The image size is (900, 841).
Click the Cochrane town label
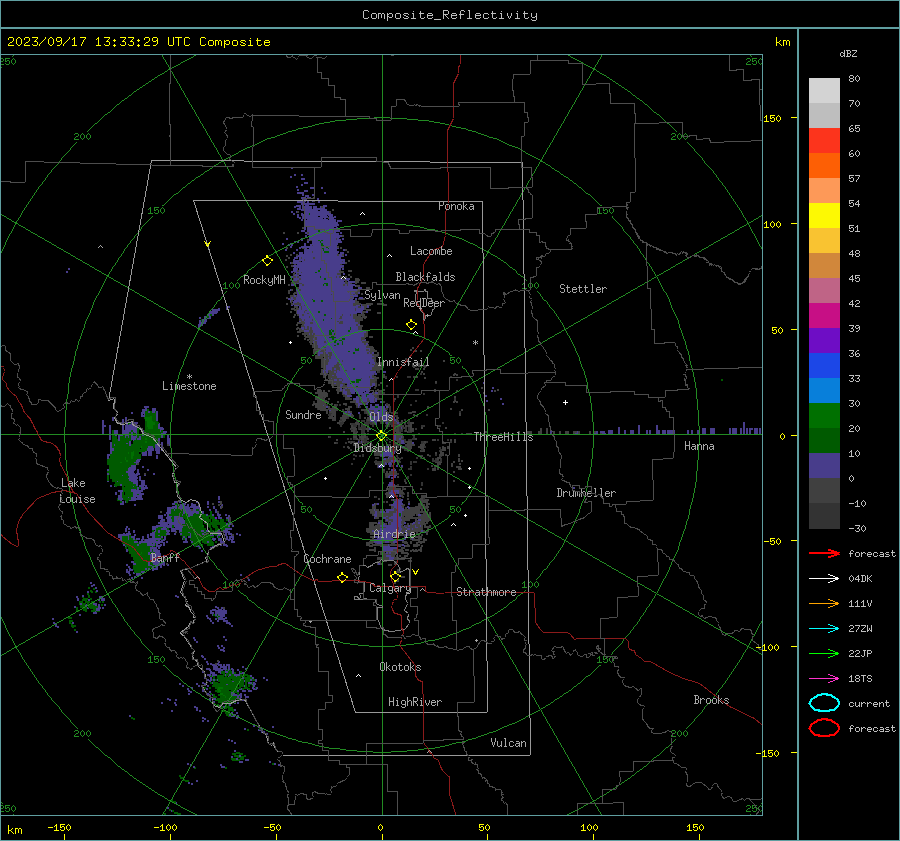click(327, 559)
